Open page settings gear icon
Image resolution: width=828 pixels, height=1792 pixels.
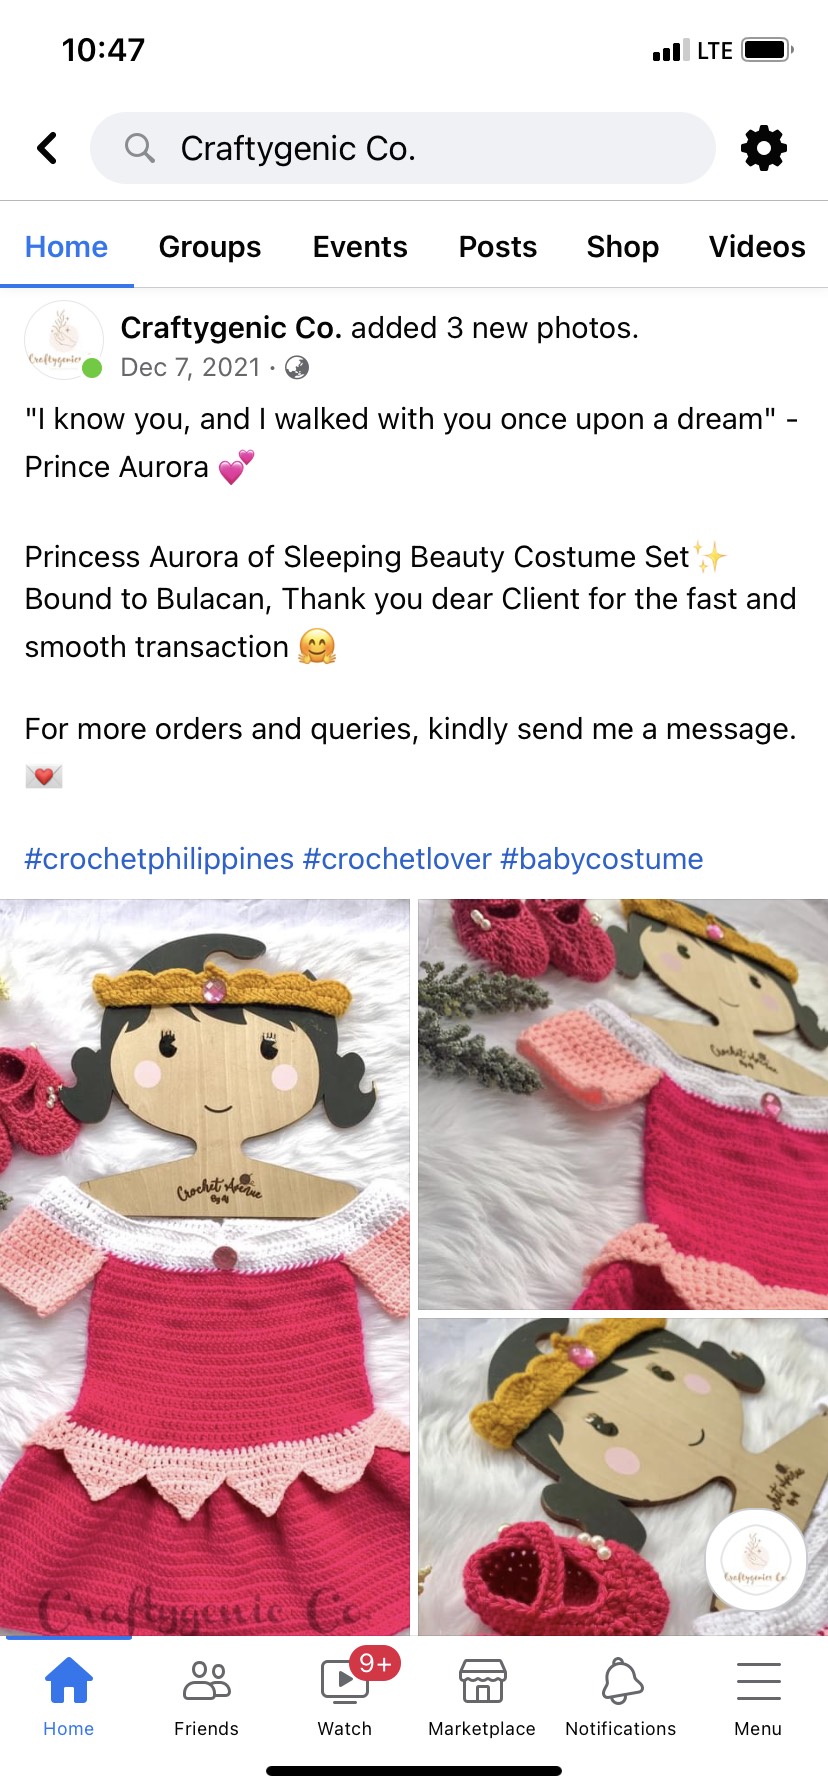coord(764,148)
